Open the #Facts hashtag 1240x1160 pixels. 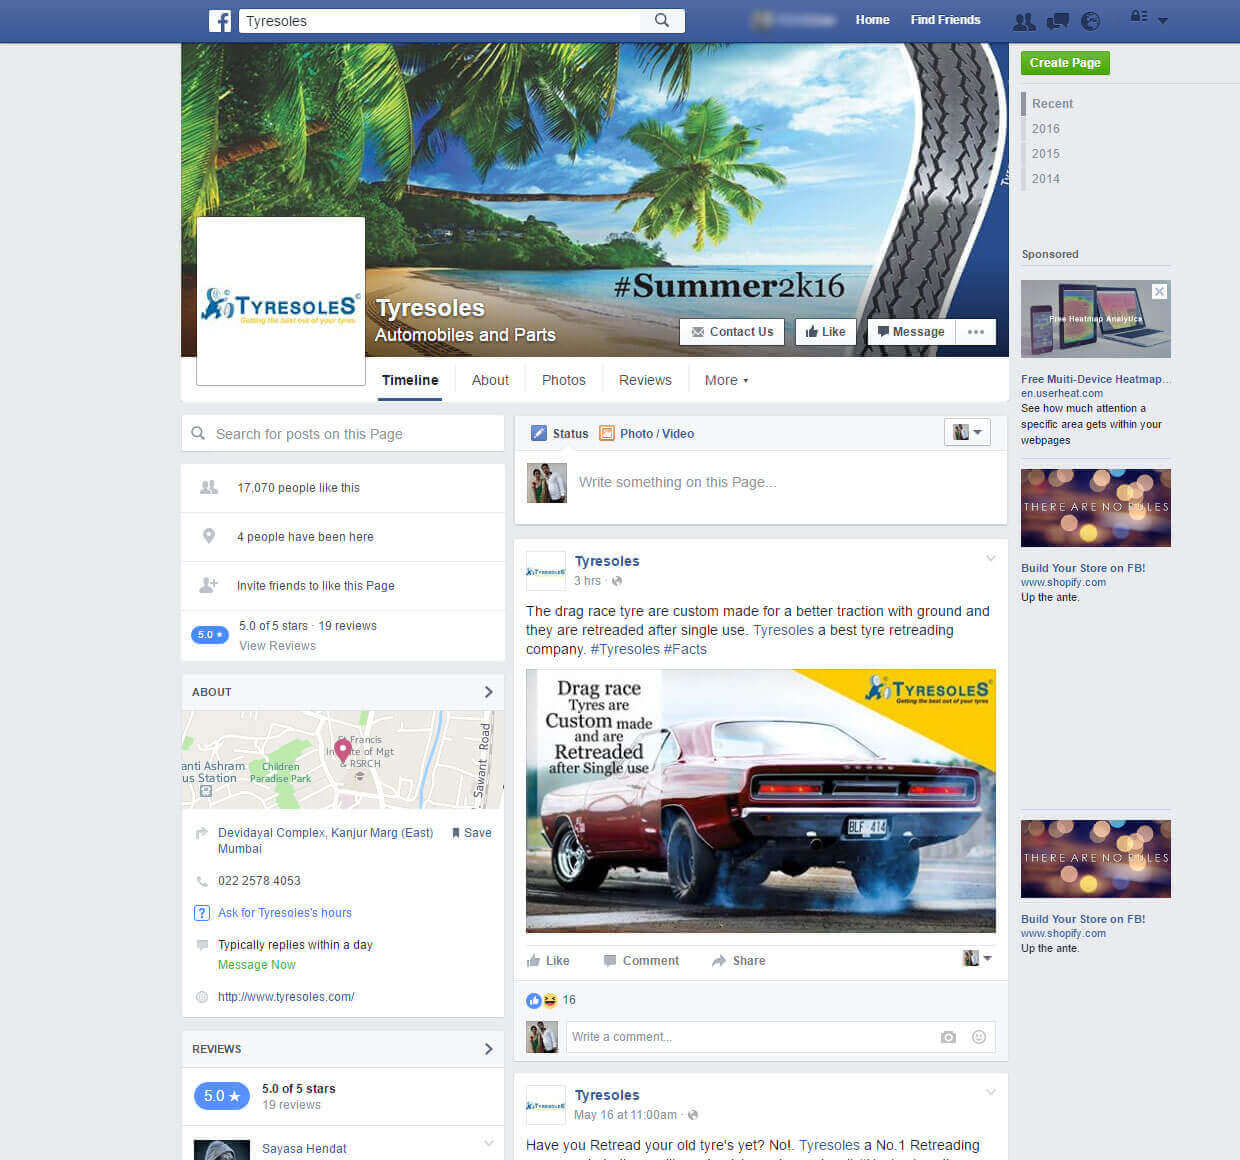click(685, 649)
